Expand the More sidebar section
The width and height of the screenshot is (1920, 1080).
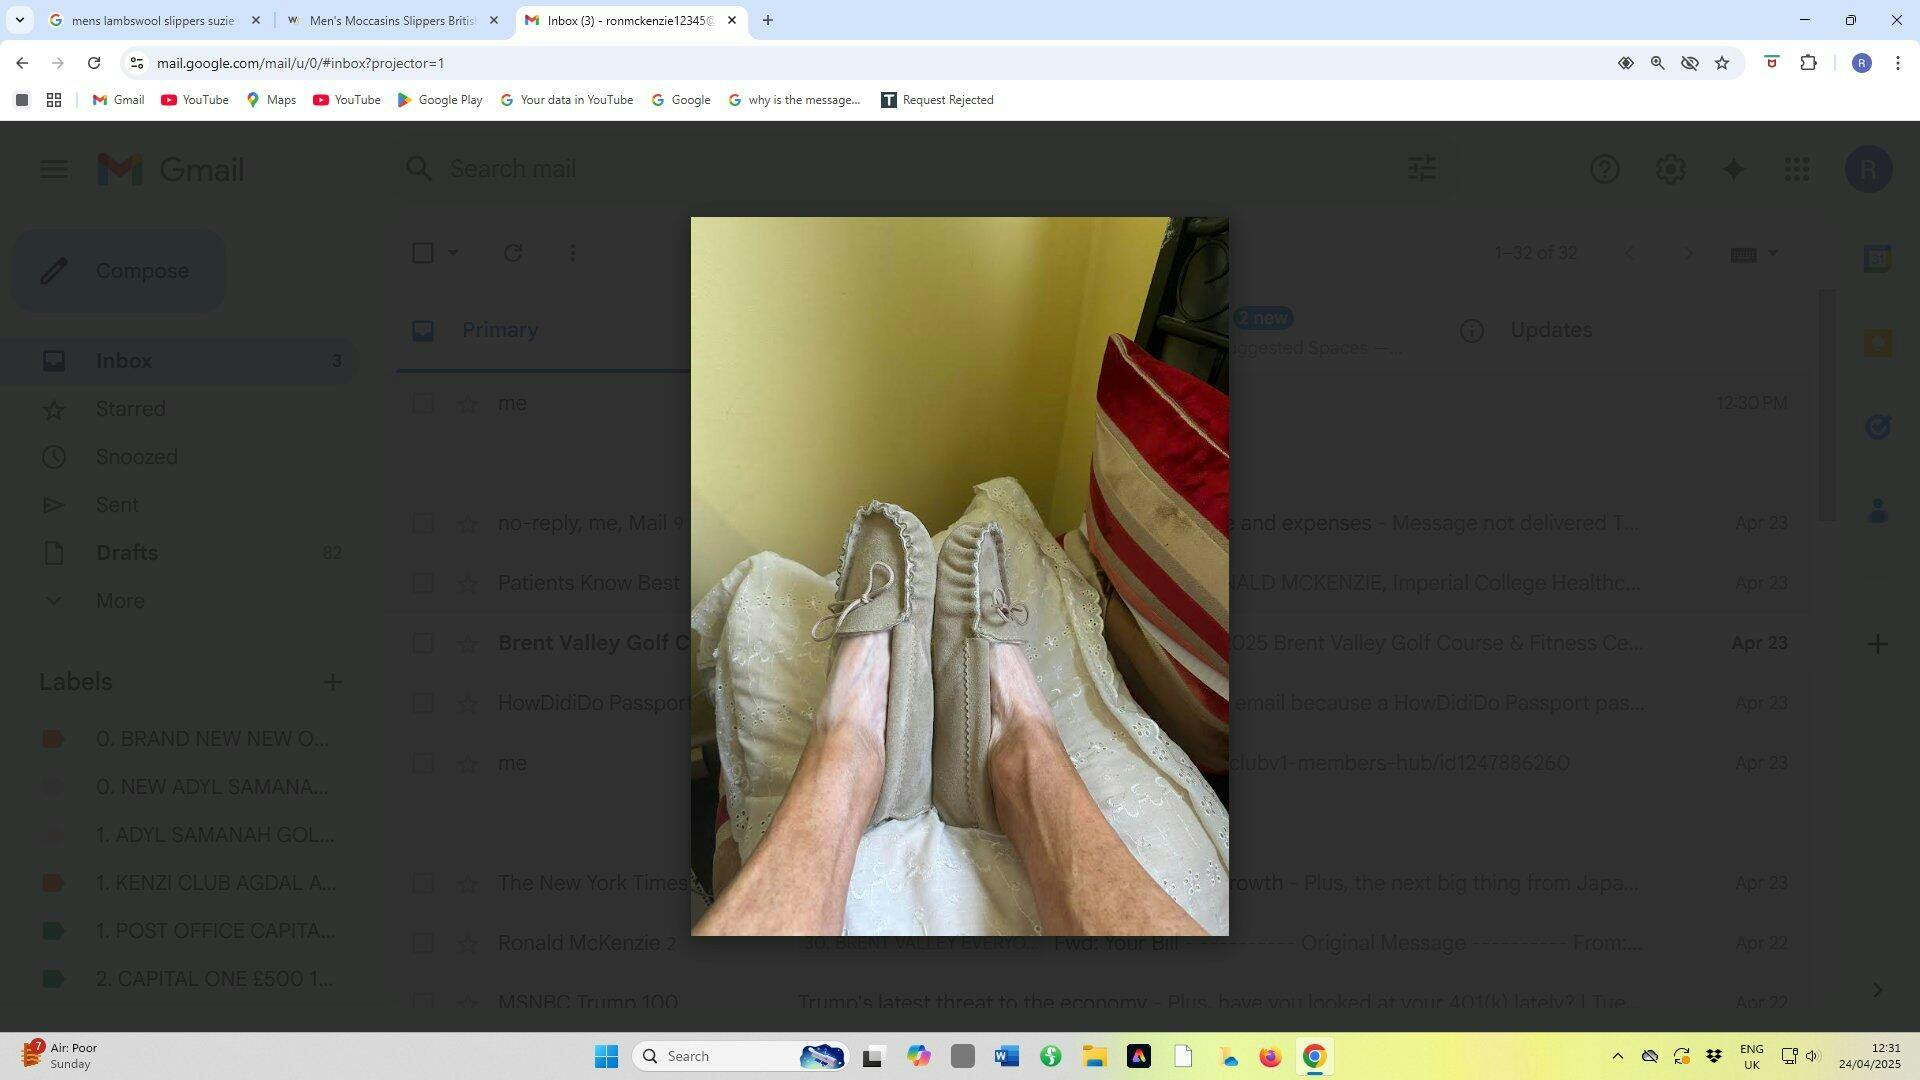click(x=120, y=601)
